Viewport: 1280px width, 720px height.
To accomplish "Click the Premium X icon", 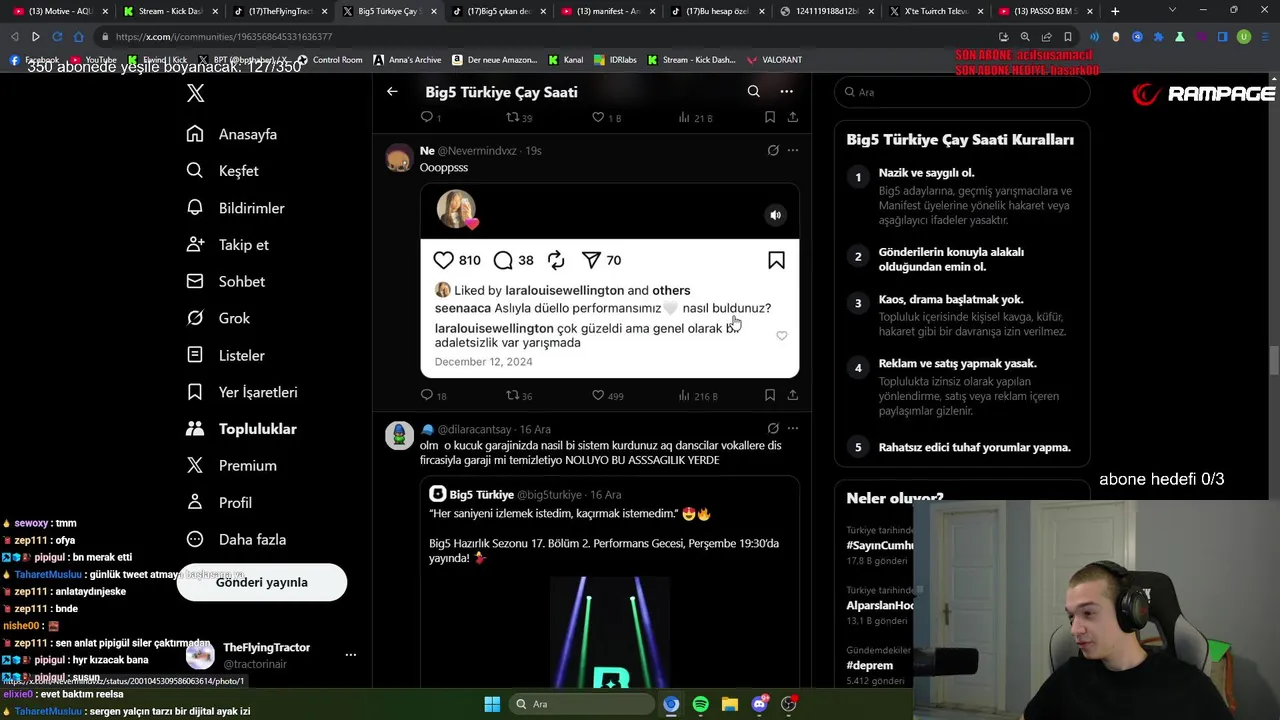I will coord(195,465).
